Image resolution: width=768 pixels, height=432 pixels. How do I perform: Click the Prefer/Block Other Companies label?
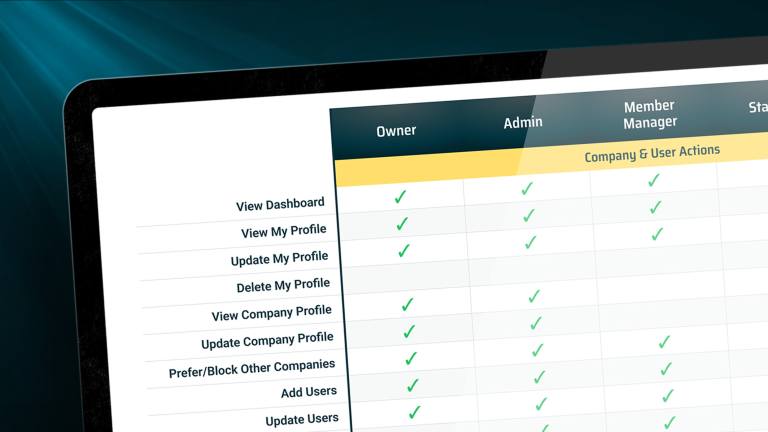coord(252,368)
